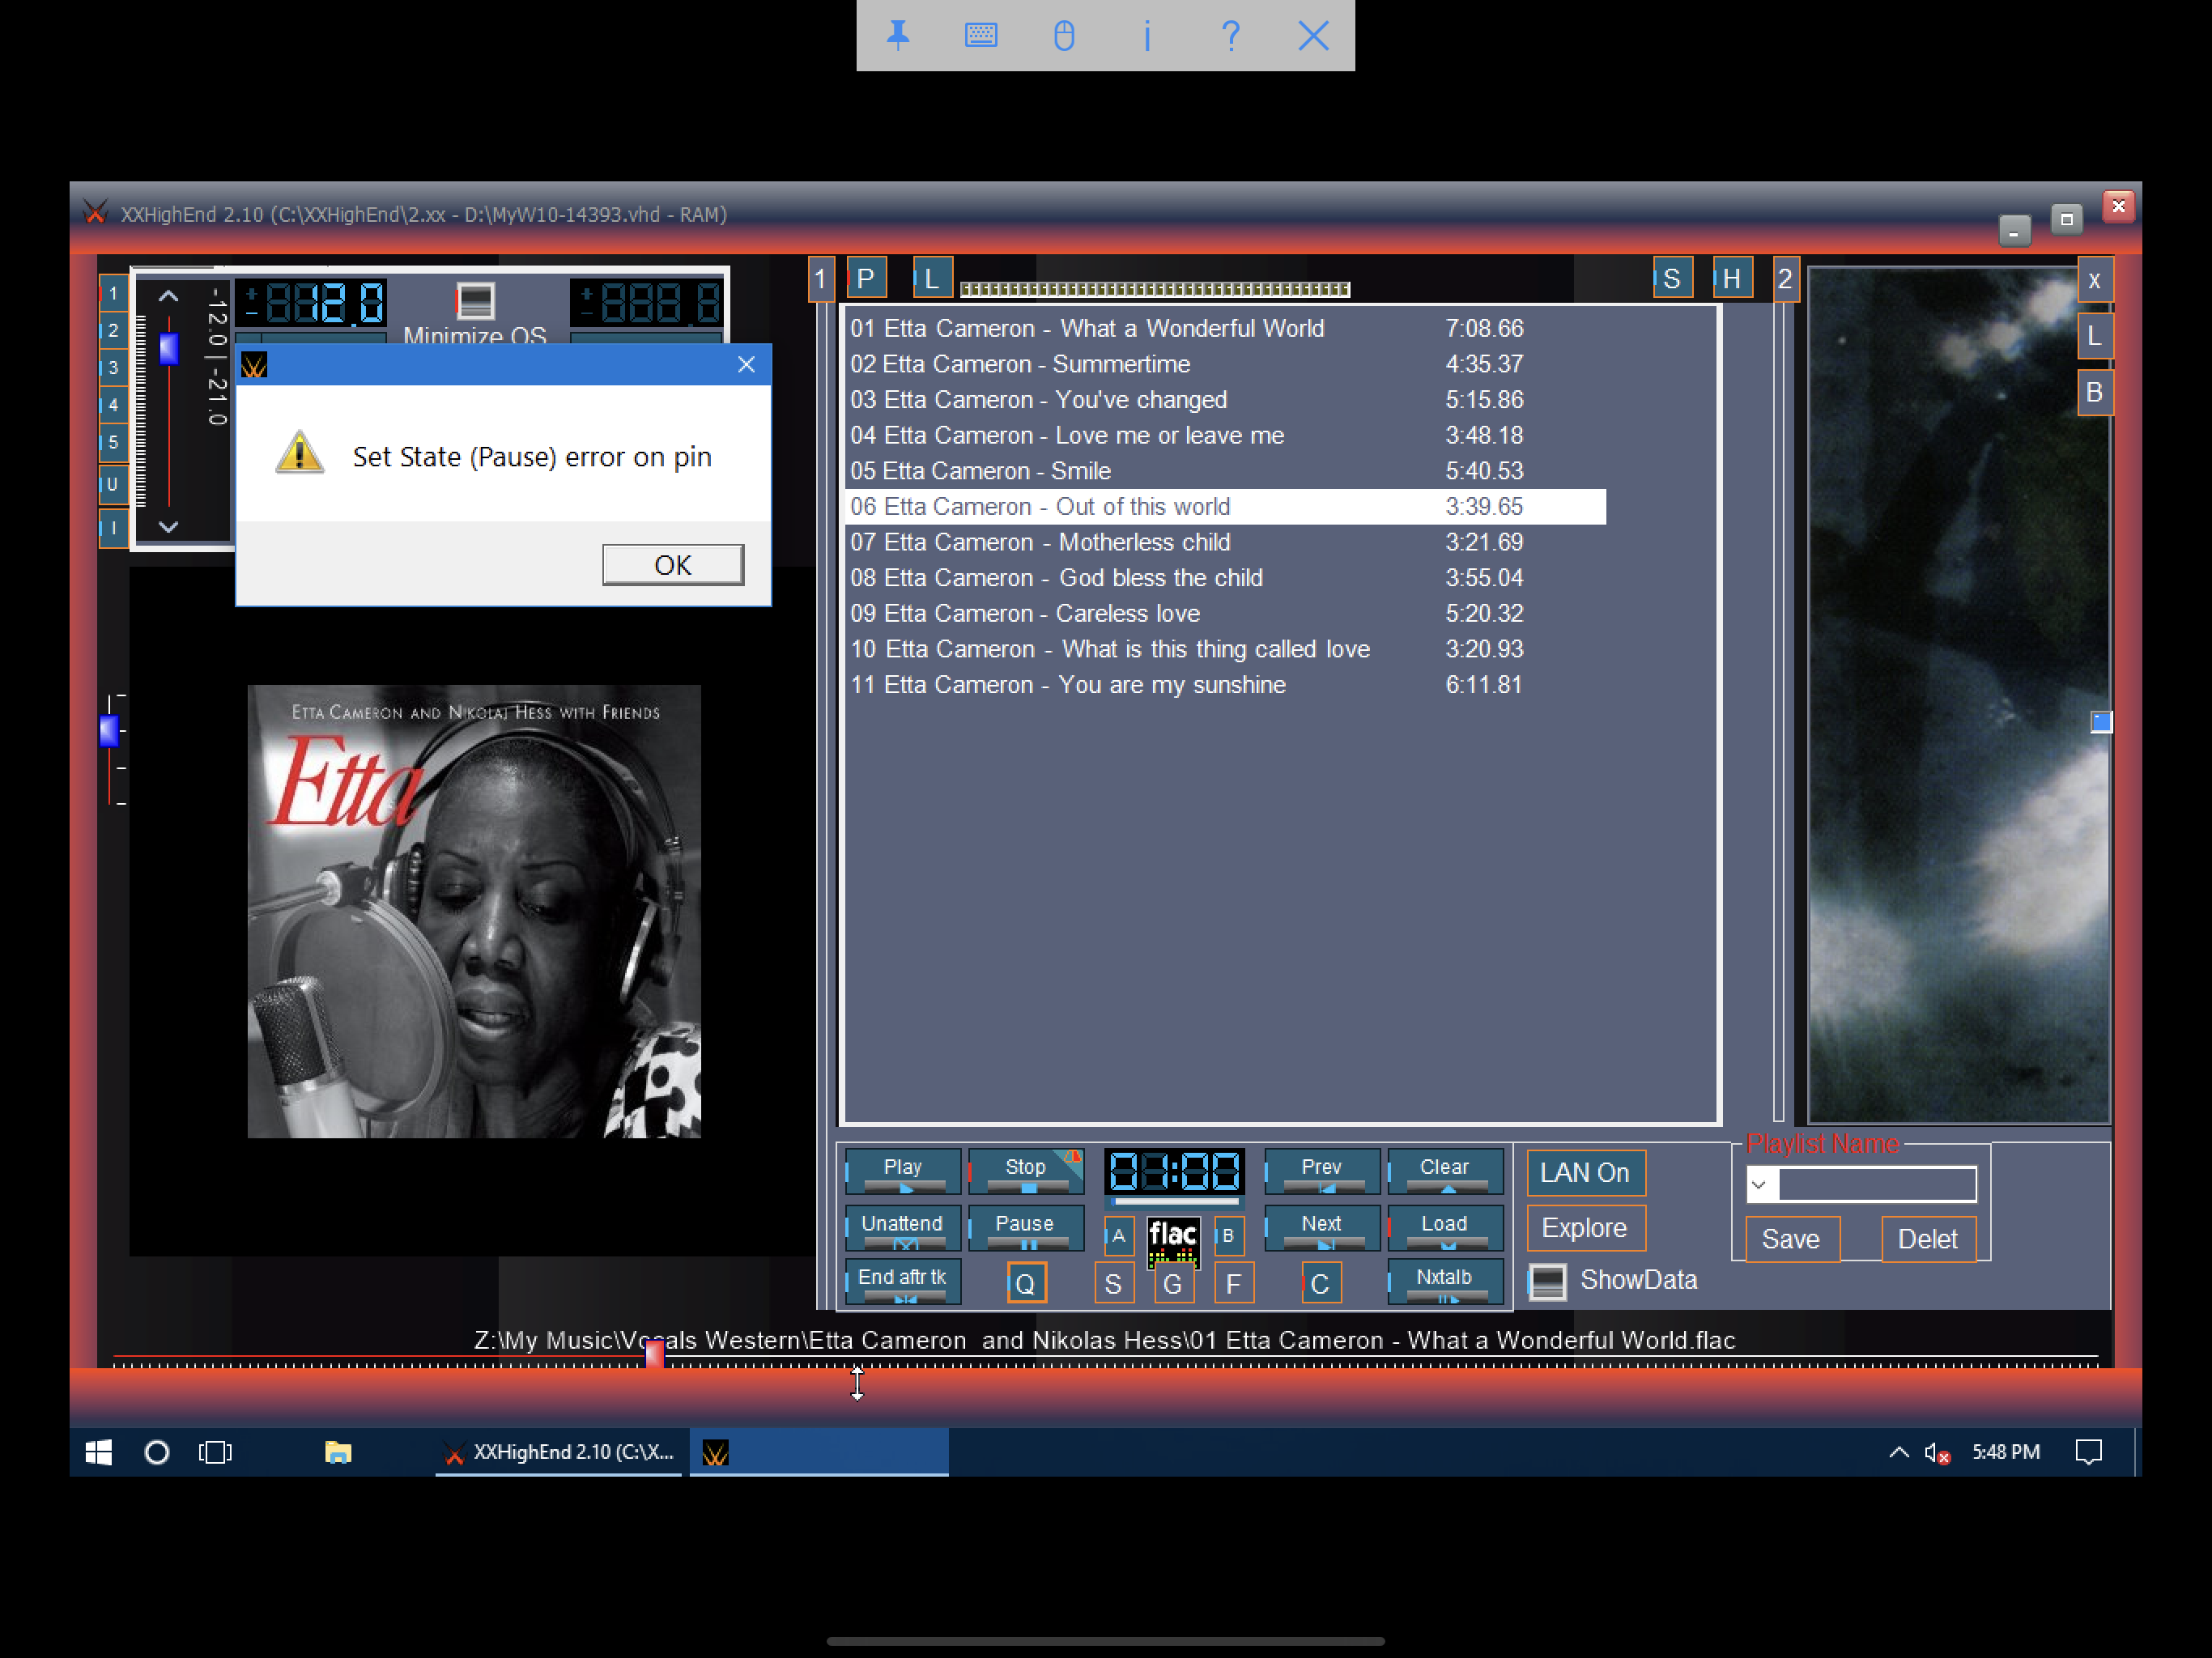2212x1658 pixels.
Task: Select playlist area 2 marker
Action: [x=1785, y=278]
